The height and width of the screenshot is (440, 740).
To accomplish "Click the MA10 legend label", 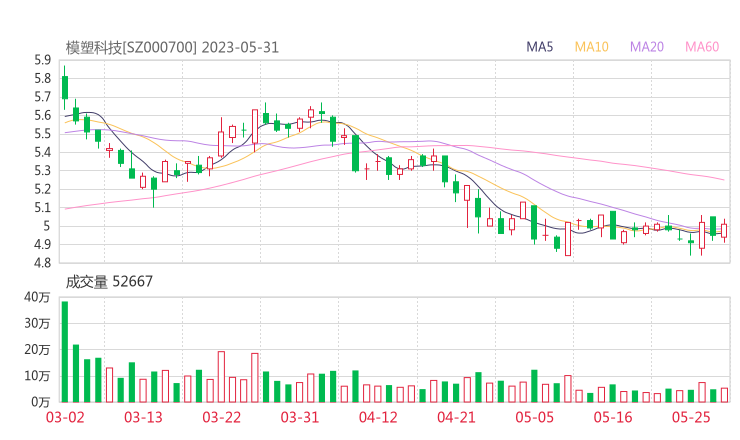I will [x=591, y=47].
